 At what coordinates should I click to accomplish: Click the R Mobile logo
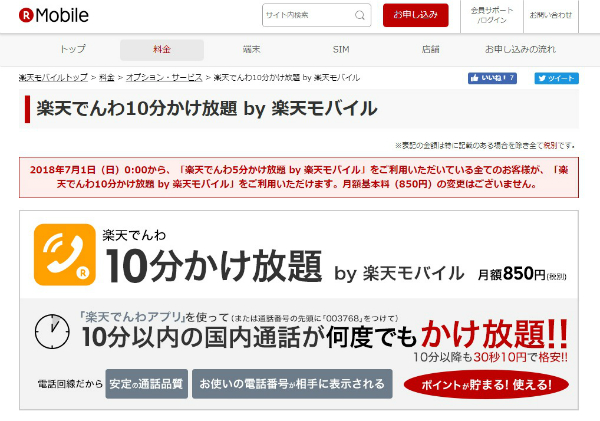[x=54, y=15]
